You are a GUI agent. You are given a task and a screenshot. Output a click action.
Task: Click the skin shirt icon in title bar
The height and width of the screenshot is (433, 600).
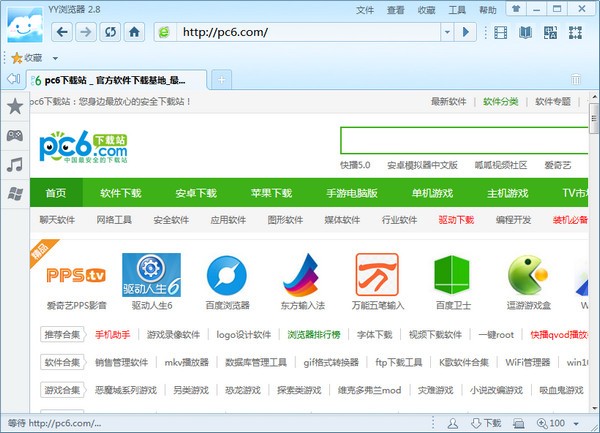click(x=516, y=8)
